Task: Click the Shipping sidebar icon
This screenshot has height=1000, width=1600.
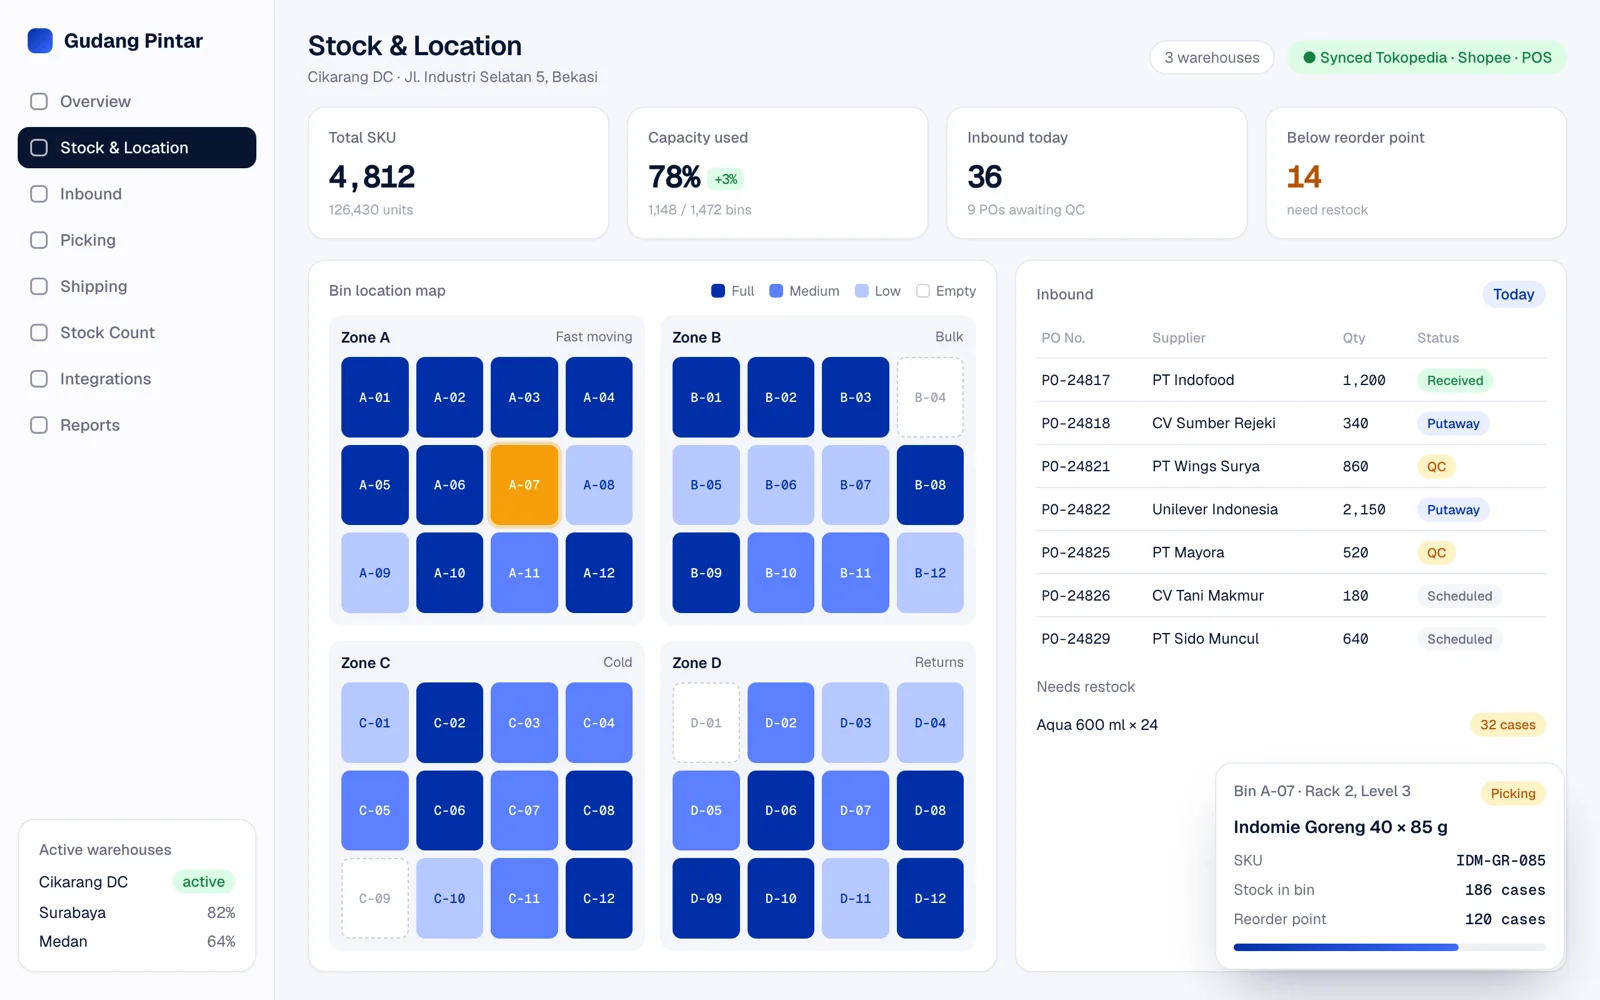Action: [x=39, y=286]
